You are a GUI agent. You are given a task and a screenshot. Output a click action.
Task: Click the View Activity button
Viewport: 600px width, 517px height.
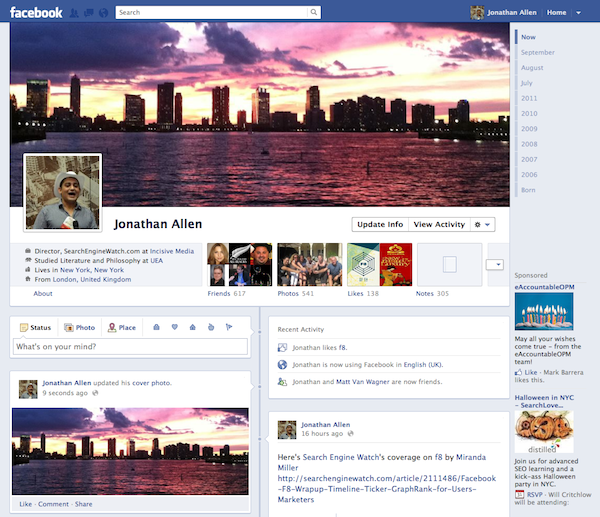[439, 225]
